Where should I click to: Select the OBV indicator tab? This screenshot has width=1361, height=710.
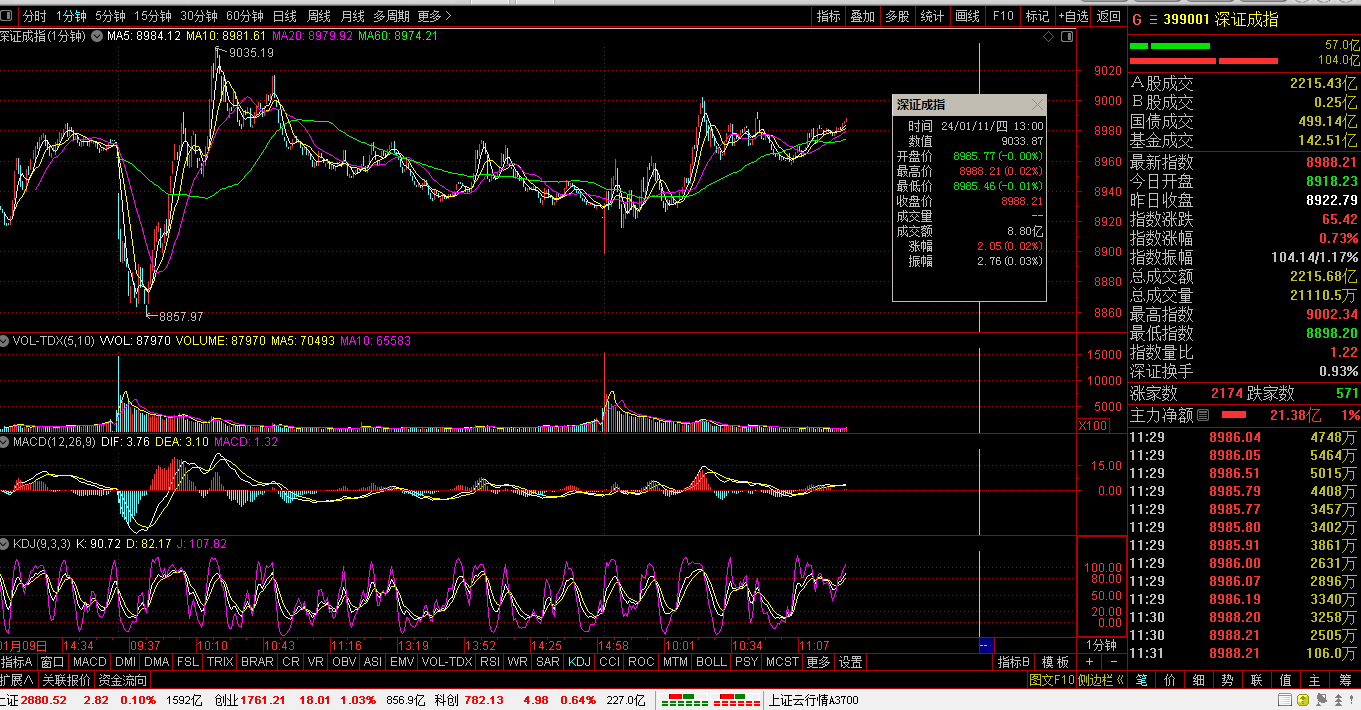tap(344, 662)
